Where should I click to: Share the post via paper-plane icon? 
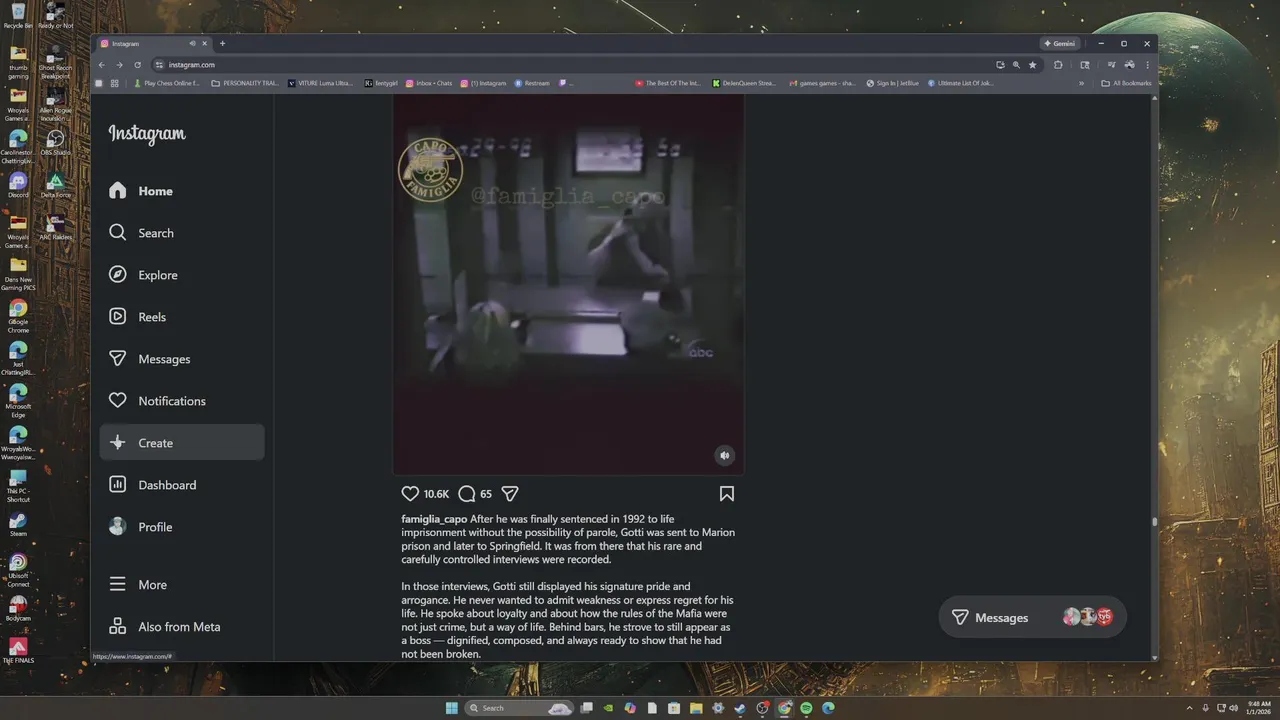(x=510, y=494)
